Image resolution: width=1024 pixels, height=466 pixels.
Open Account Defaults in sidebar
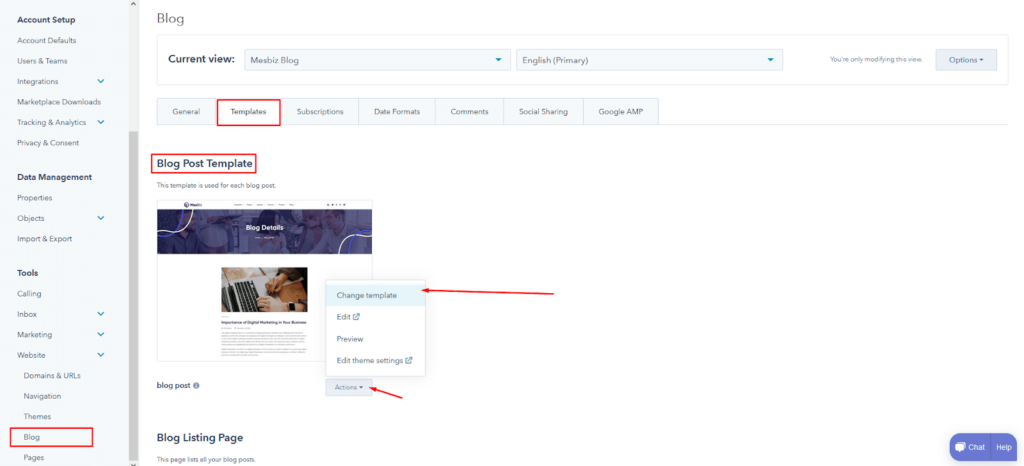click(x=46, y=40)
